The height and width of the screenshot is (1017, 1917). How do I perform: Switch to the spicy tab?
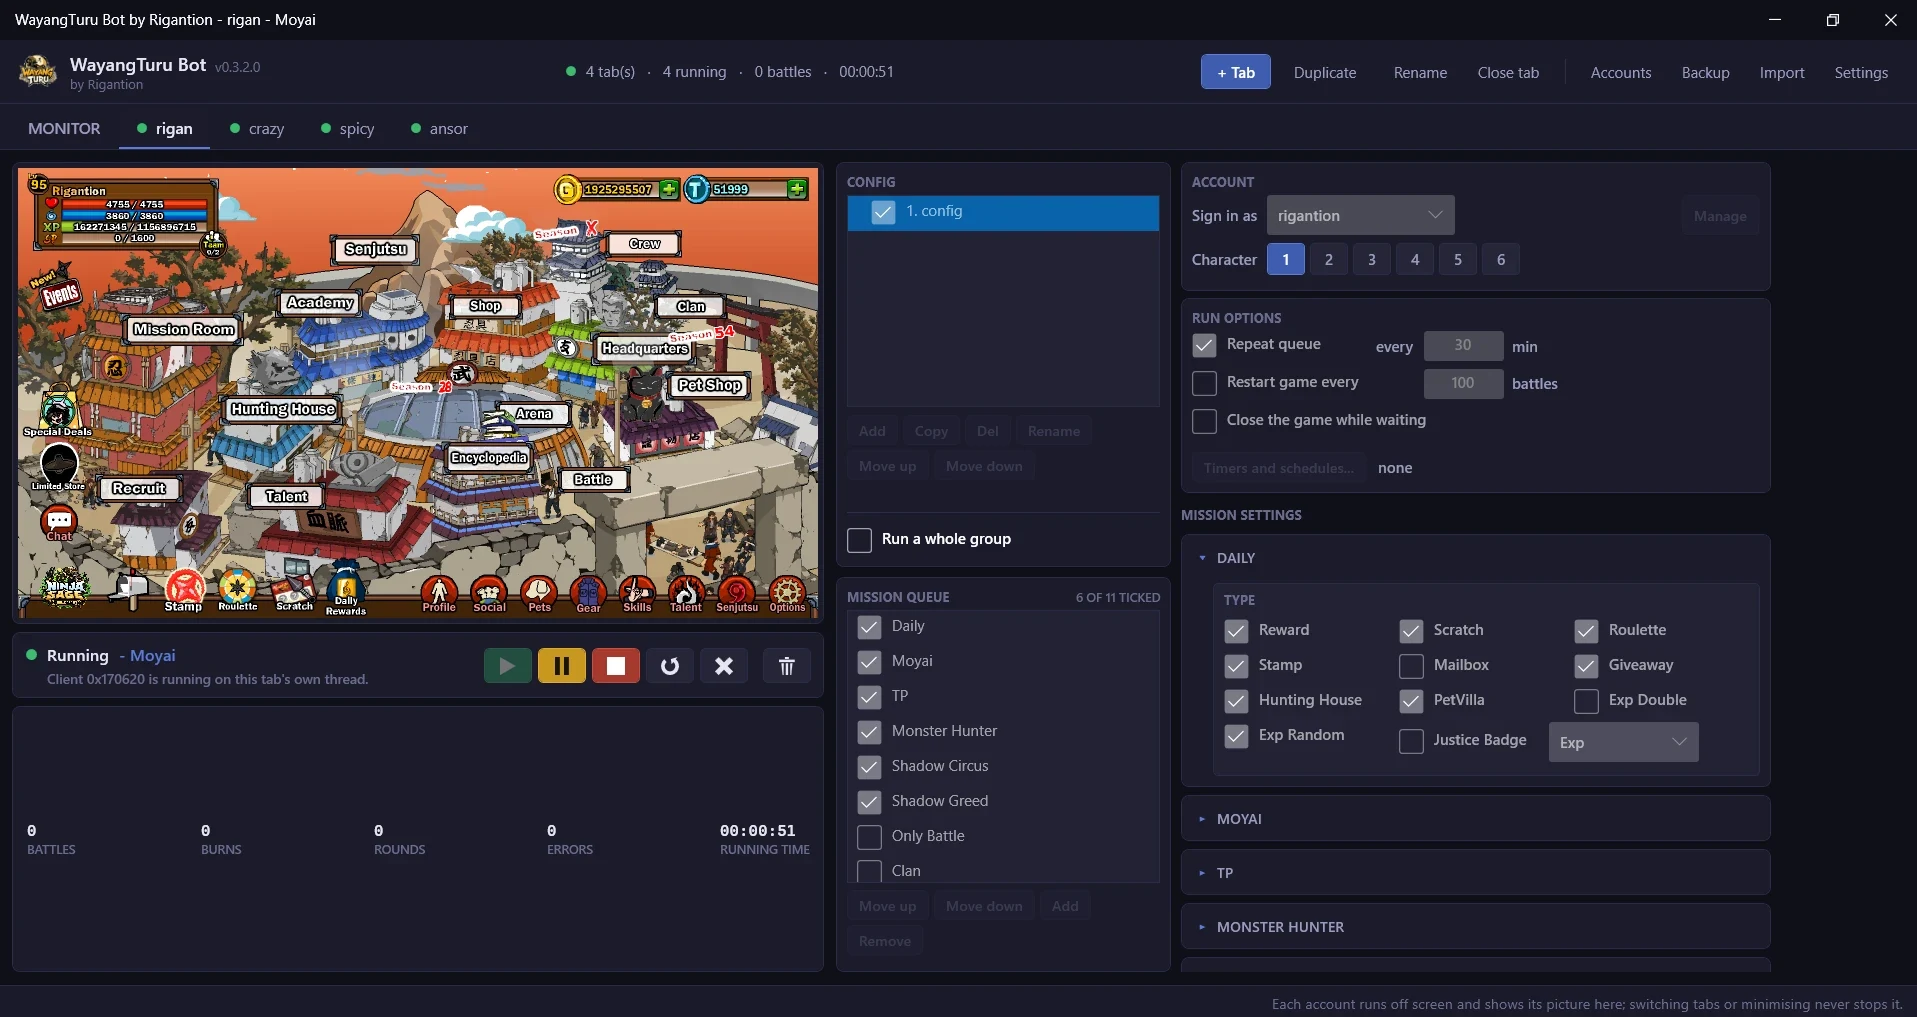(x=348, y=129)
